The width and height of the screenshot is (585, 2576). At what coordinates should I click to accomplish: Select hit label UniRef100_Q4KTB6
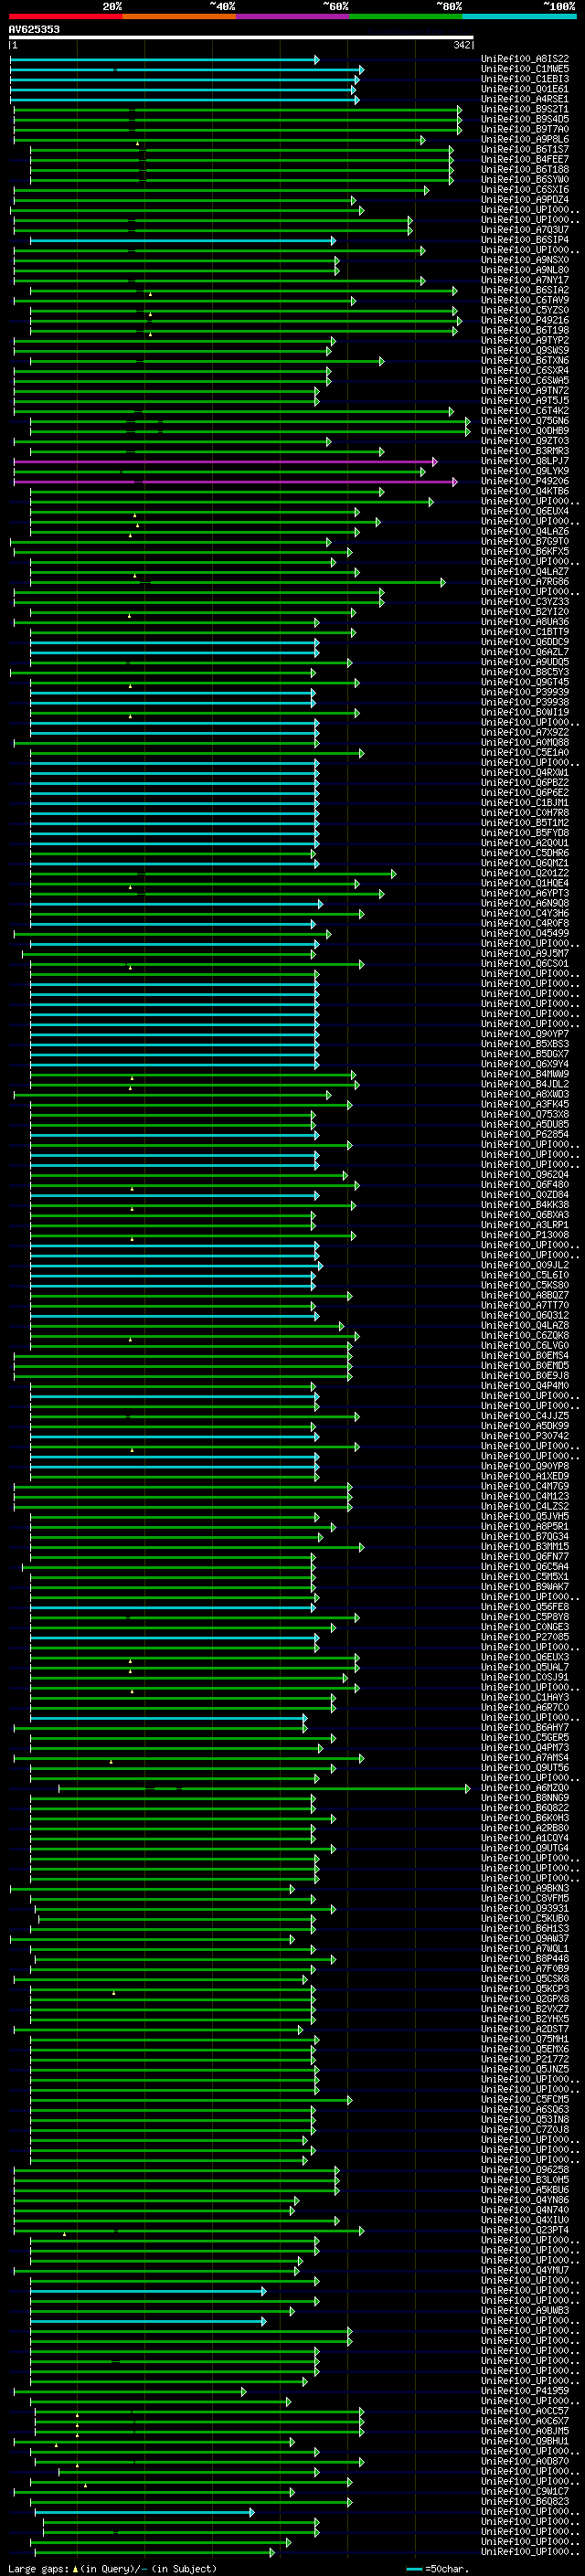tap(525, 492)
